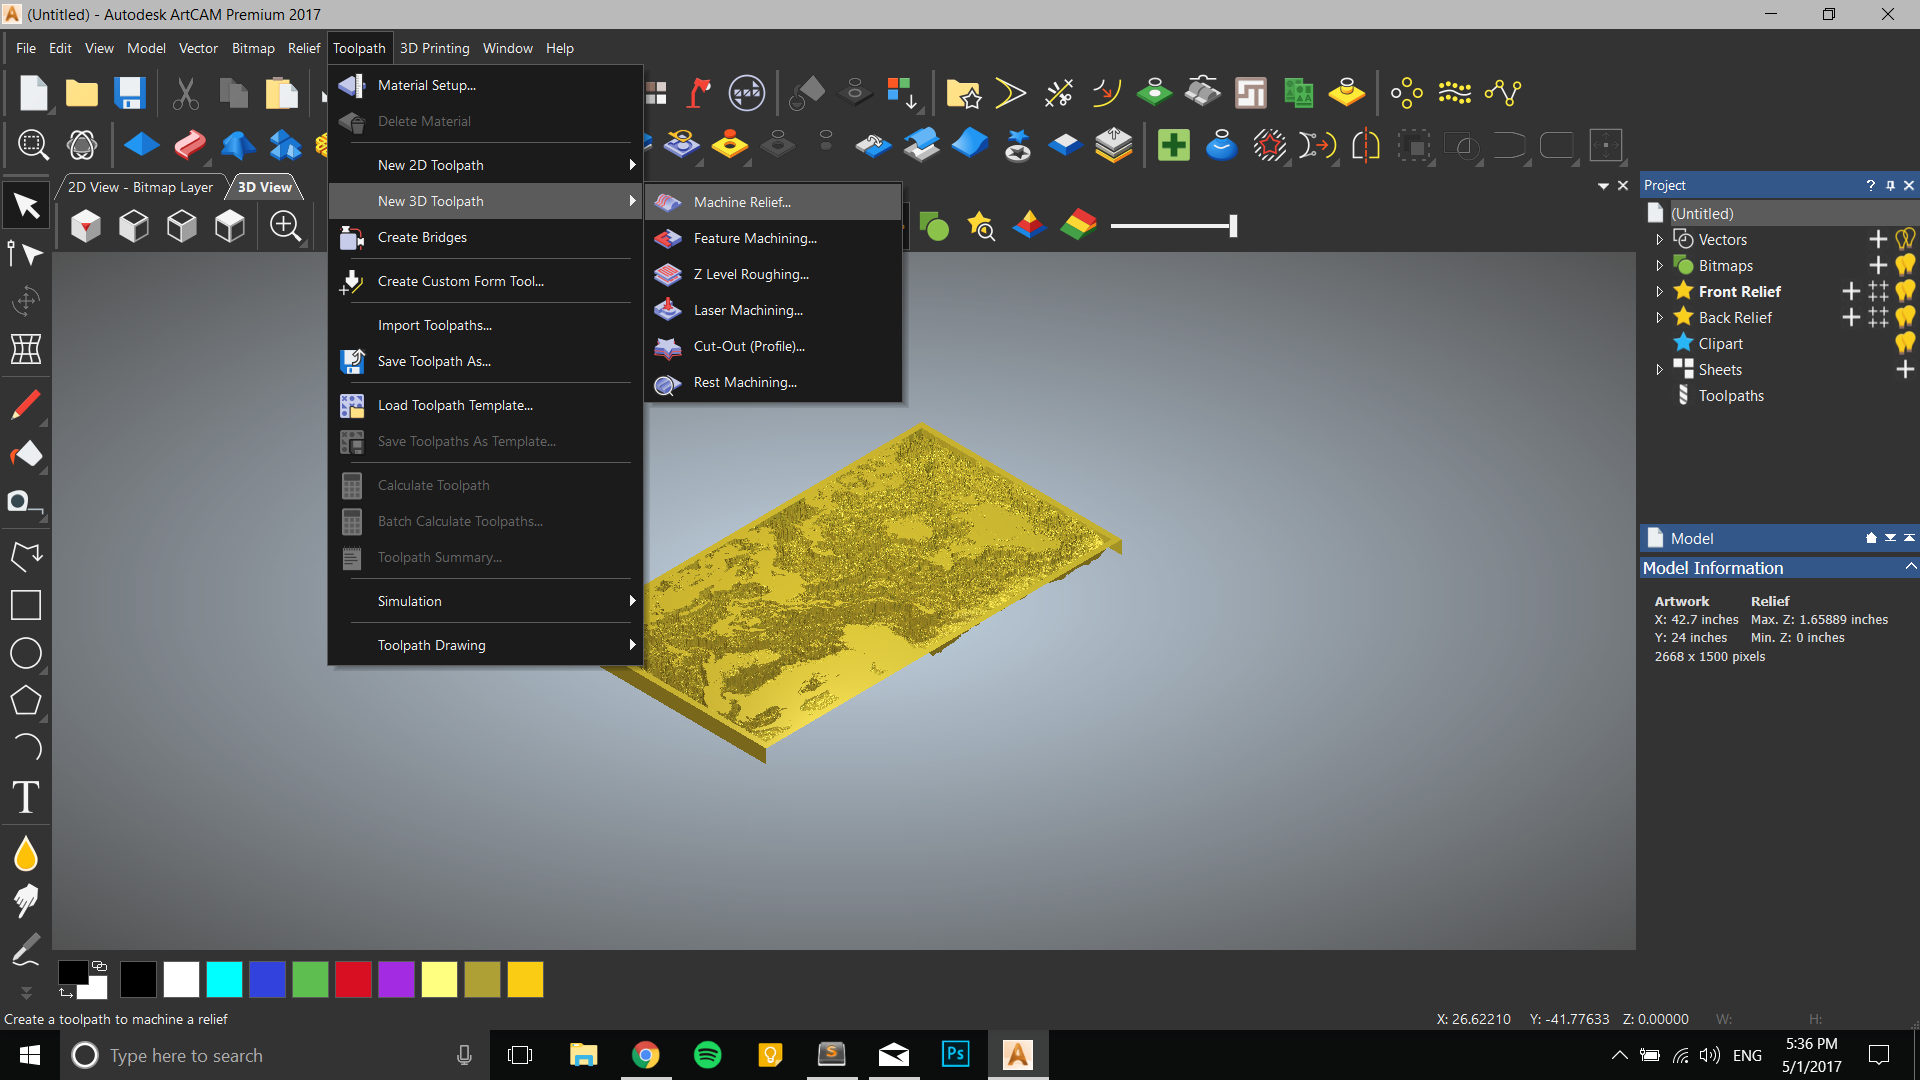Screen dimensions: 1920x1080
Task: Choose Create Bridges menu entry
Action: (486, 237)
